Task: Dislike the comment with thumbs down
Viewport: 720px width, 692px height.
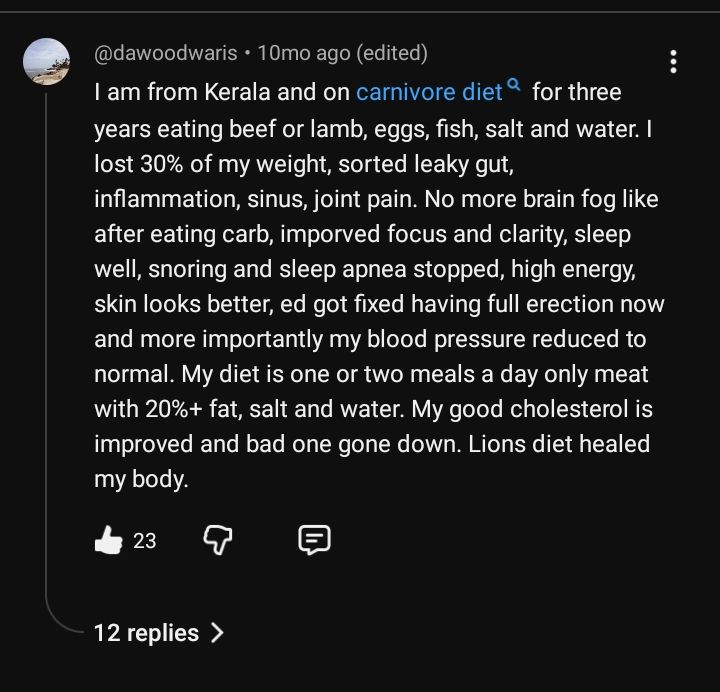Action: (217, 541)
